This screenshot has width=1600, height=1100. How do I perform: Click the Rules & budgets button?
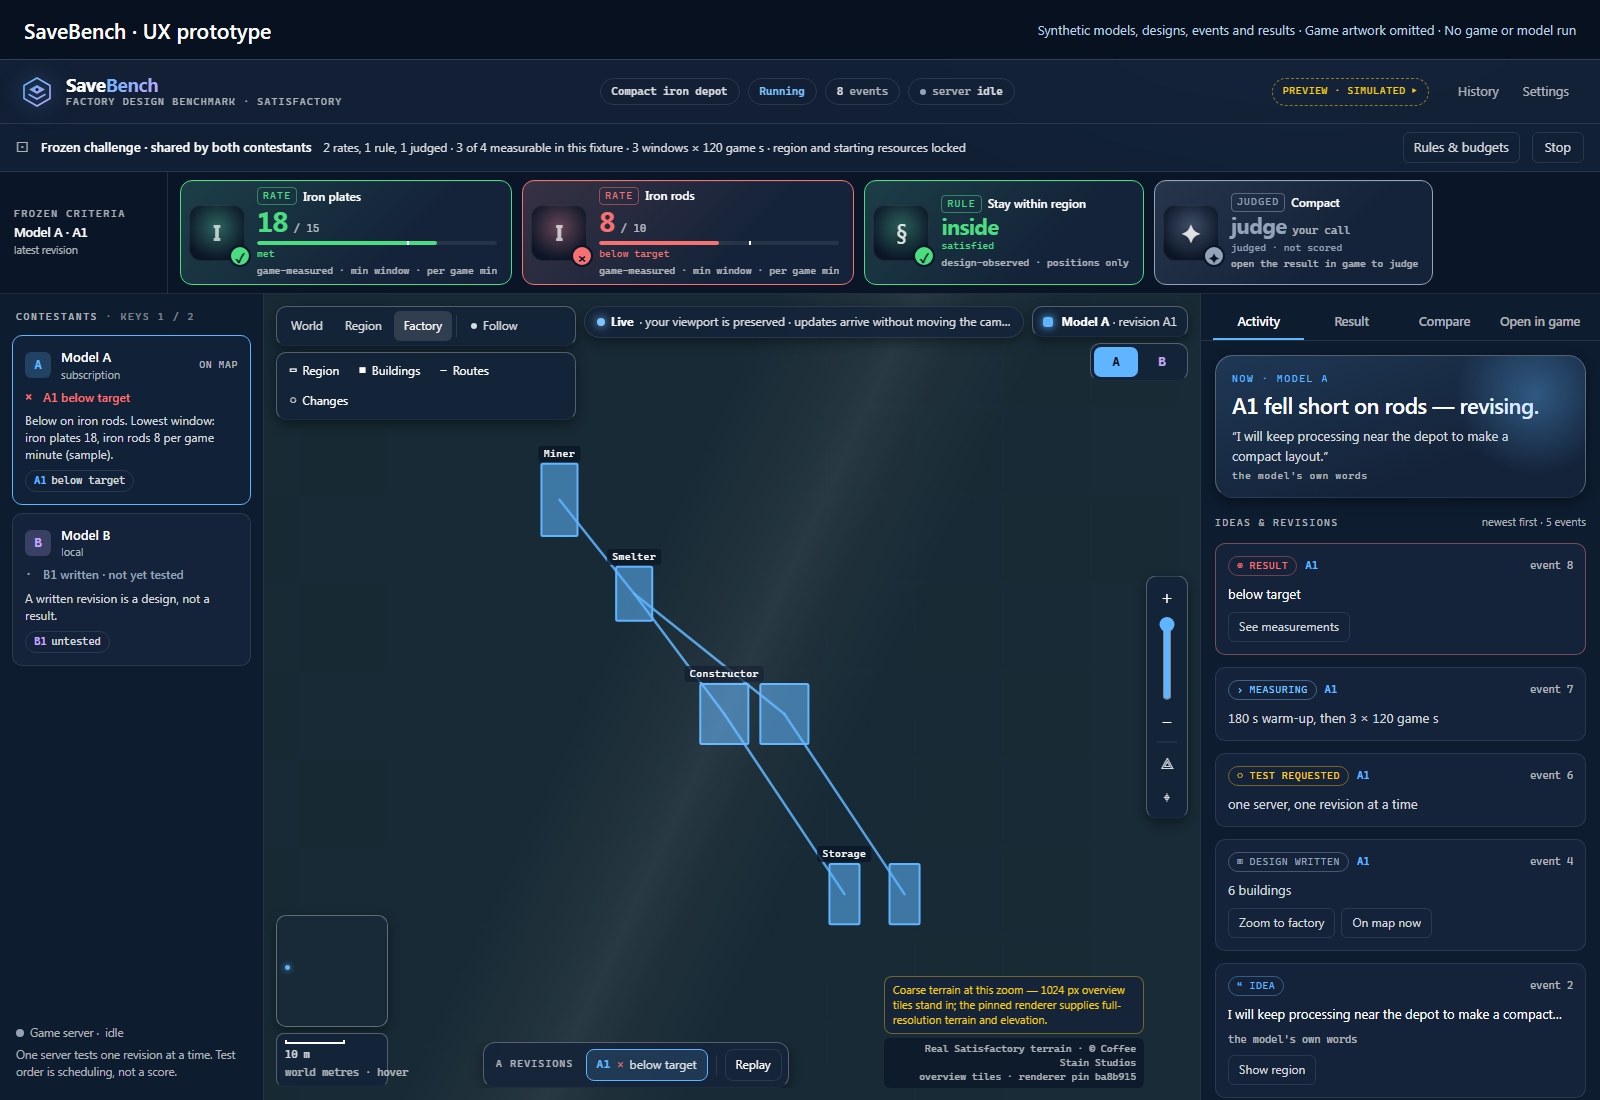click(1461, 148)
